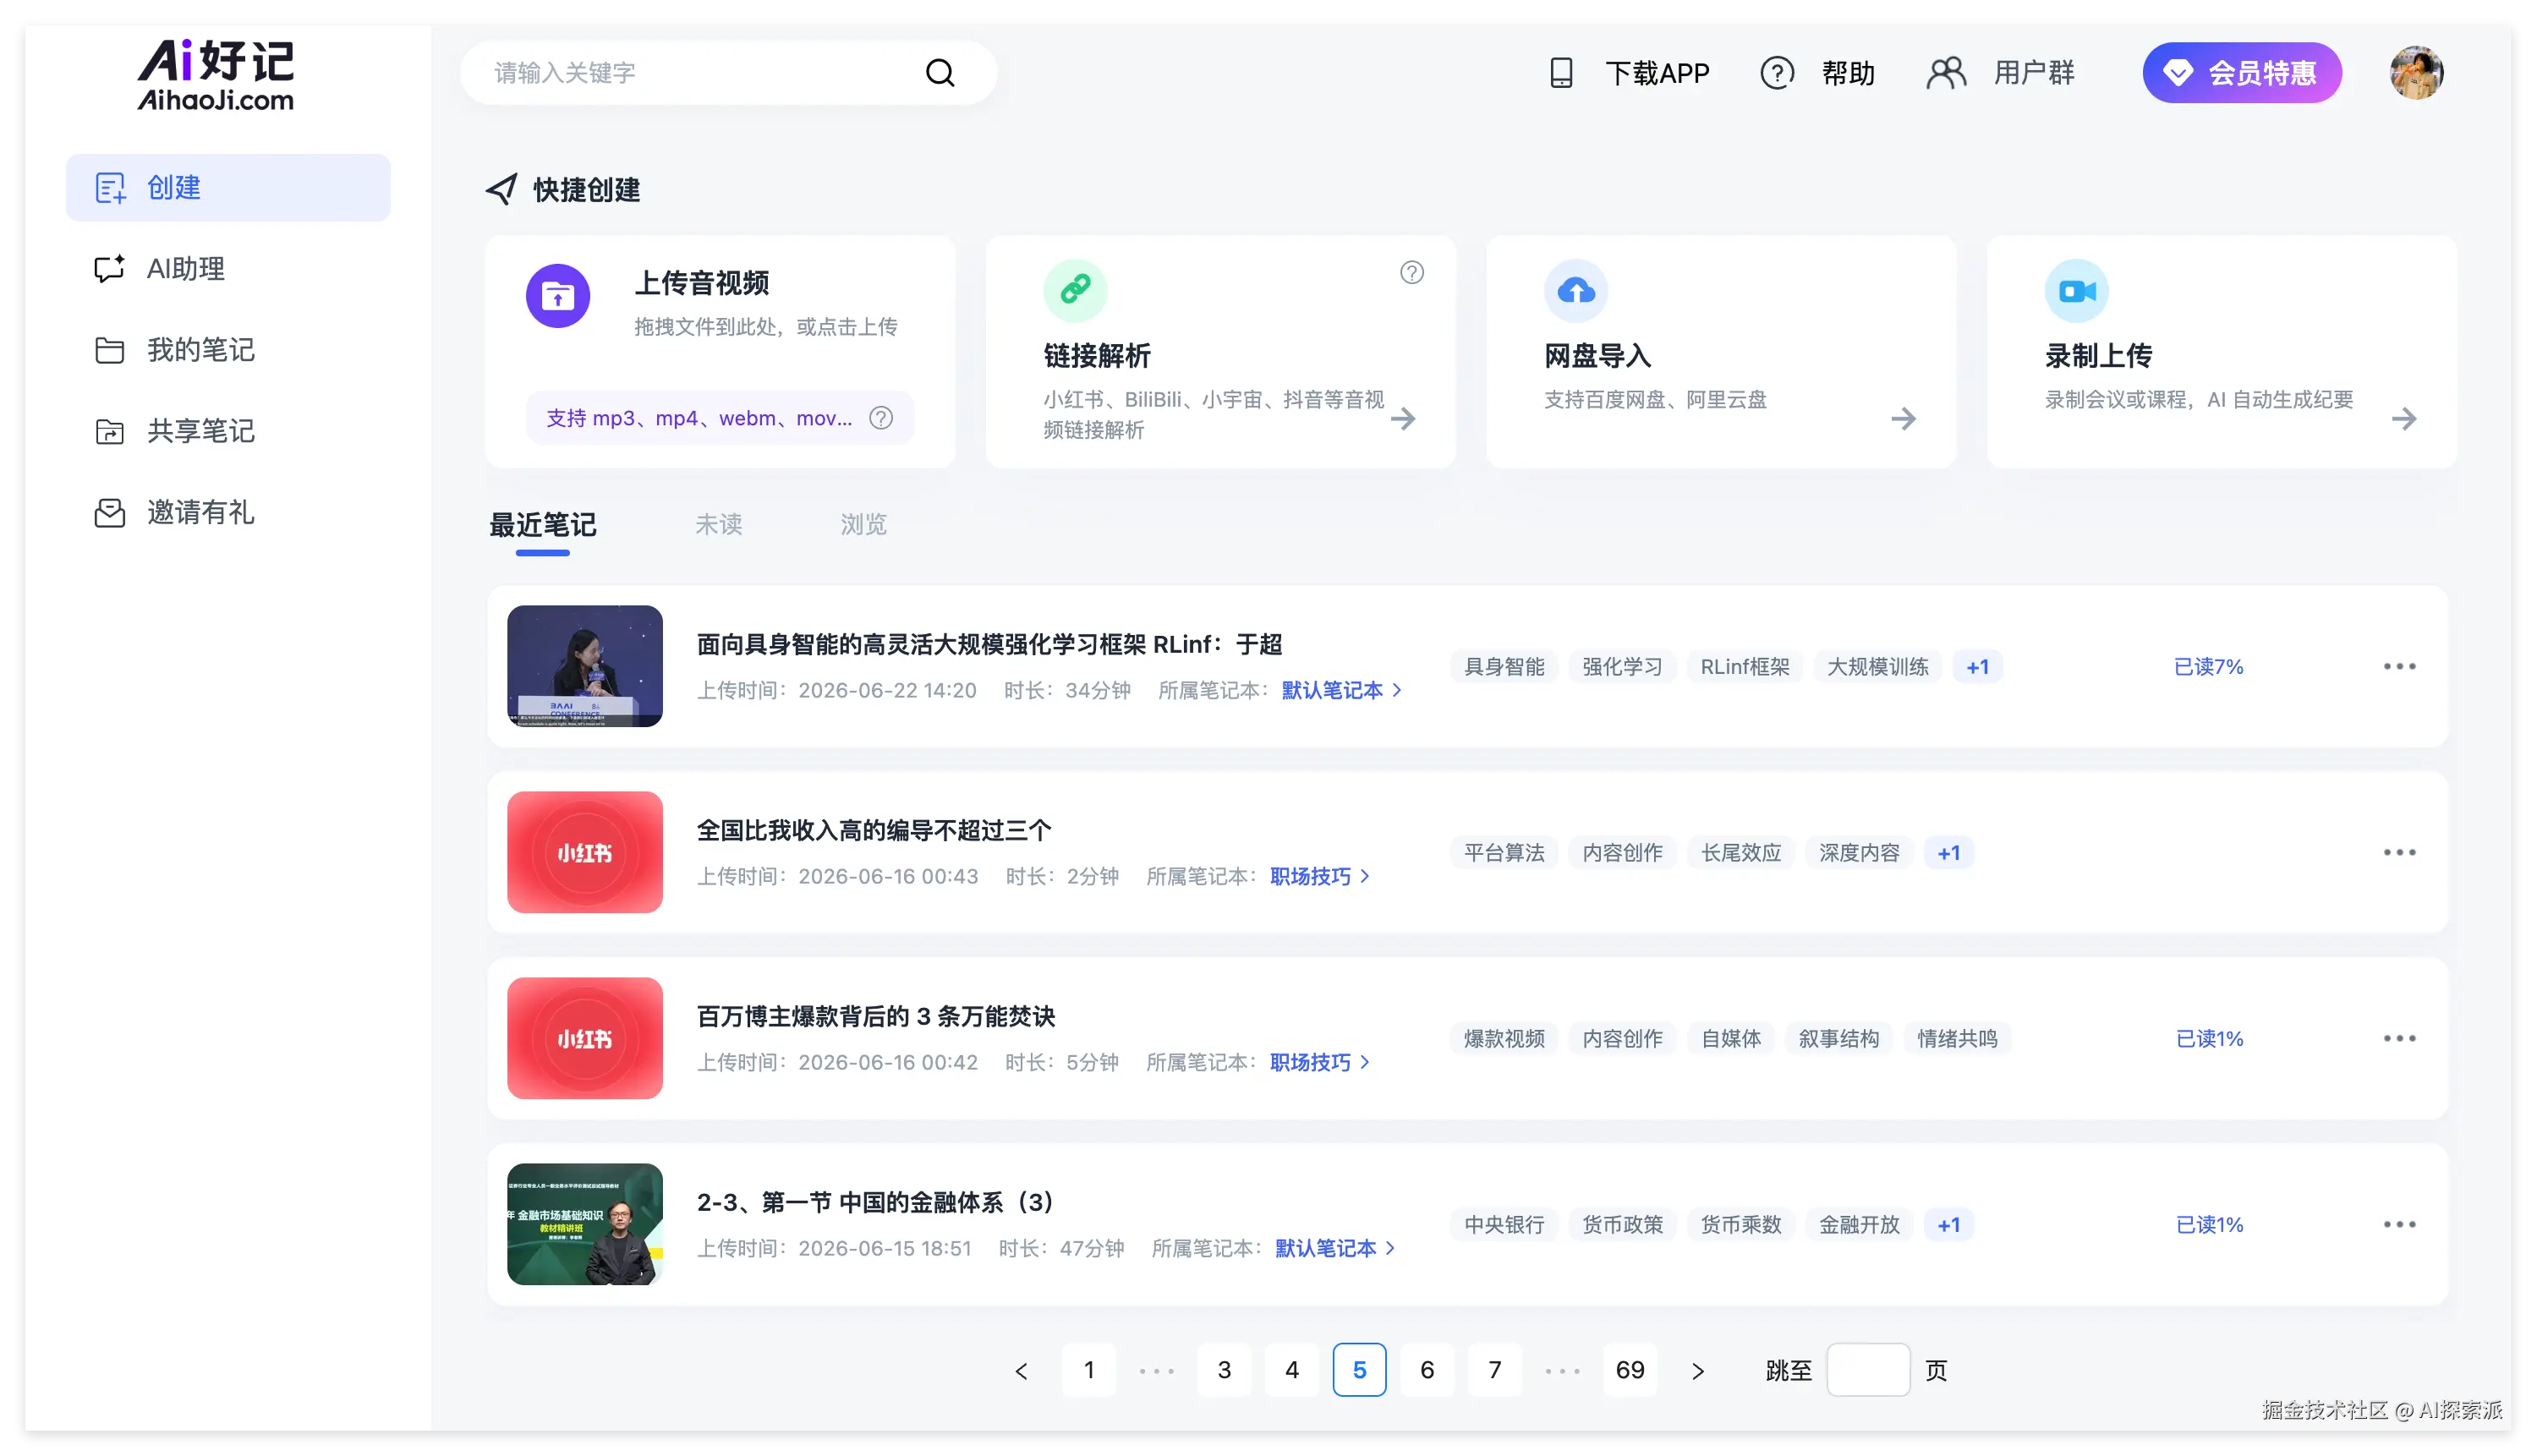
Task: Go to previous page arrow
Action: [x=1021, y=1371]
